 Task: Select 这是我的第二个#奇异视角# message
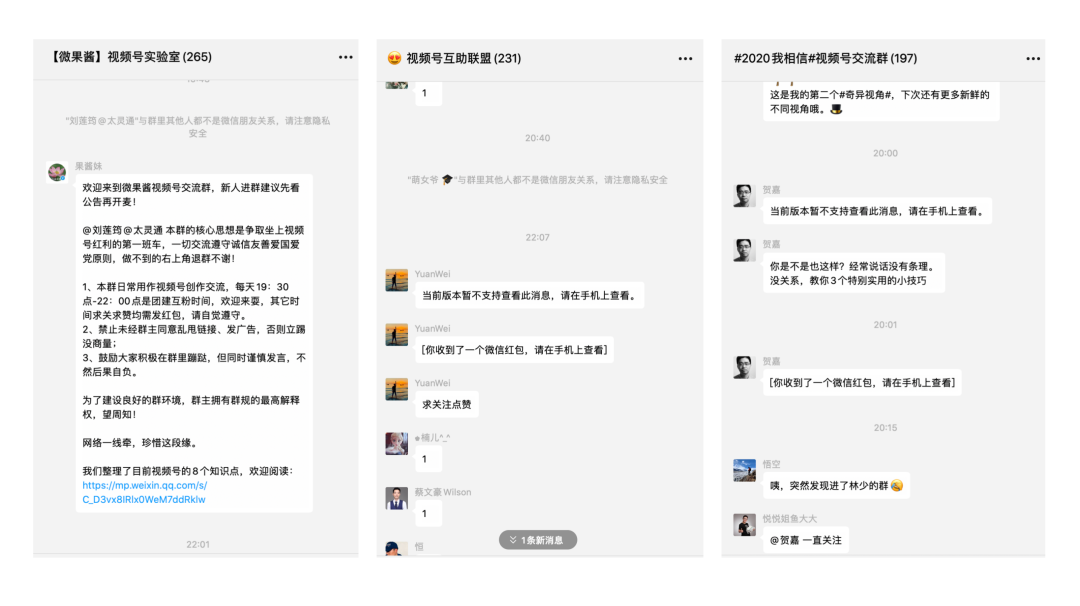point(881,101)
